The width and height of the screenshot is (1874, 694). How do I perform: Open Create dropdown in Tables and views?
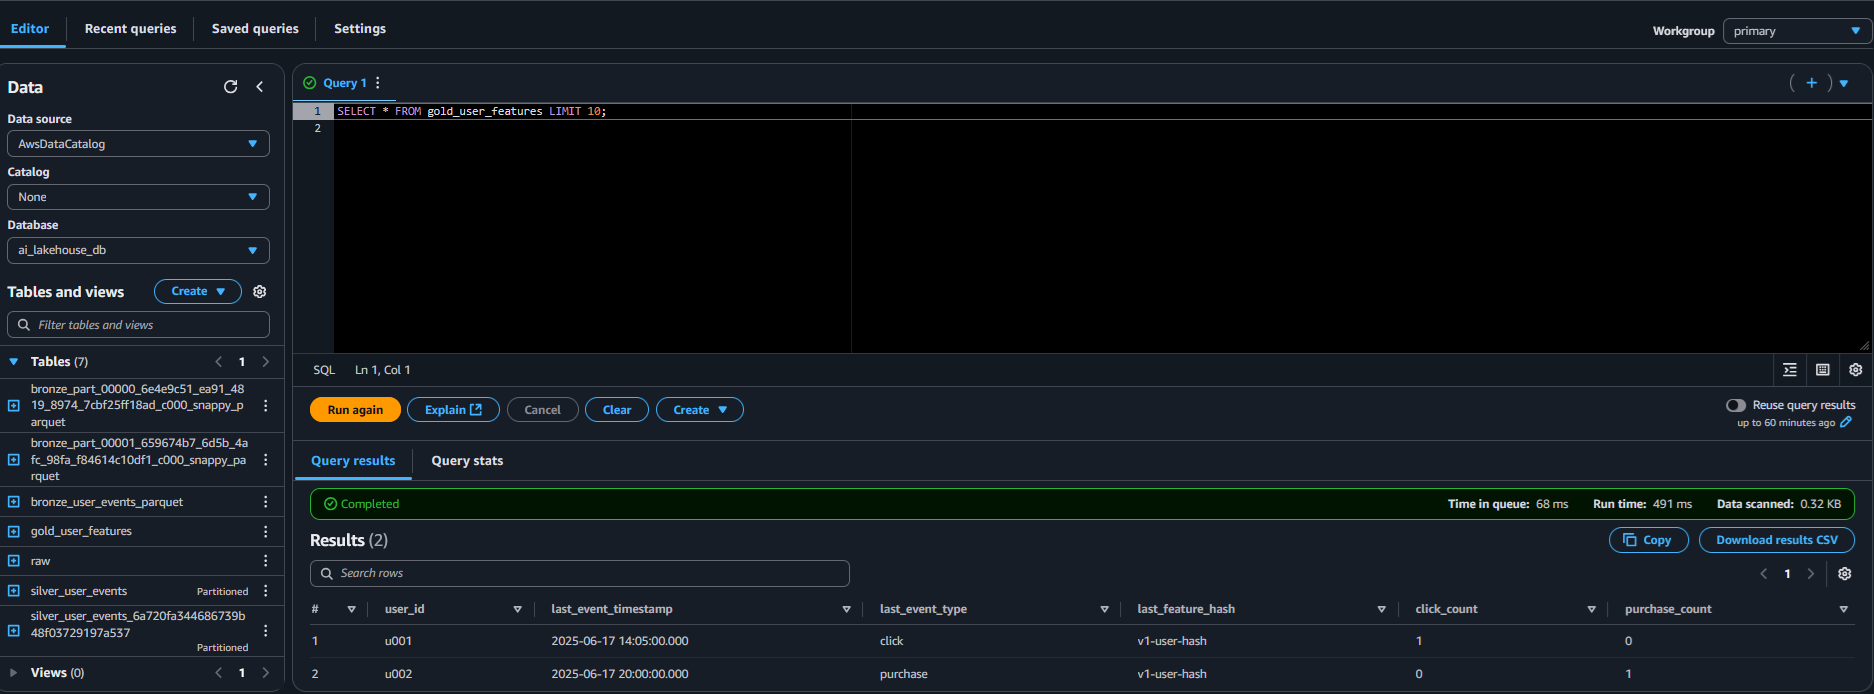[x=198, y=291]
